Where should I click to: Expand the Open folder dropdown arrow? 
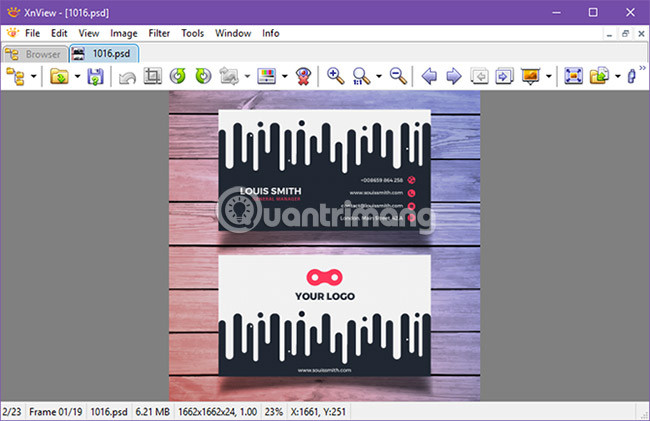[77, 77]
